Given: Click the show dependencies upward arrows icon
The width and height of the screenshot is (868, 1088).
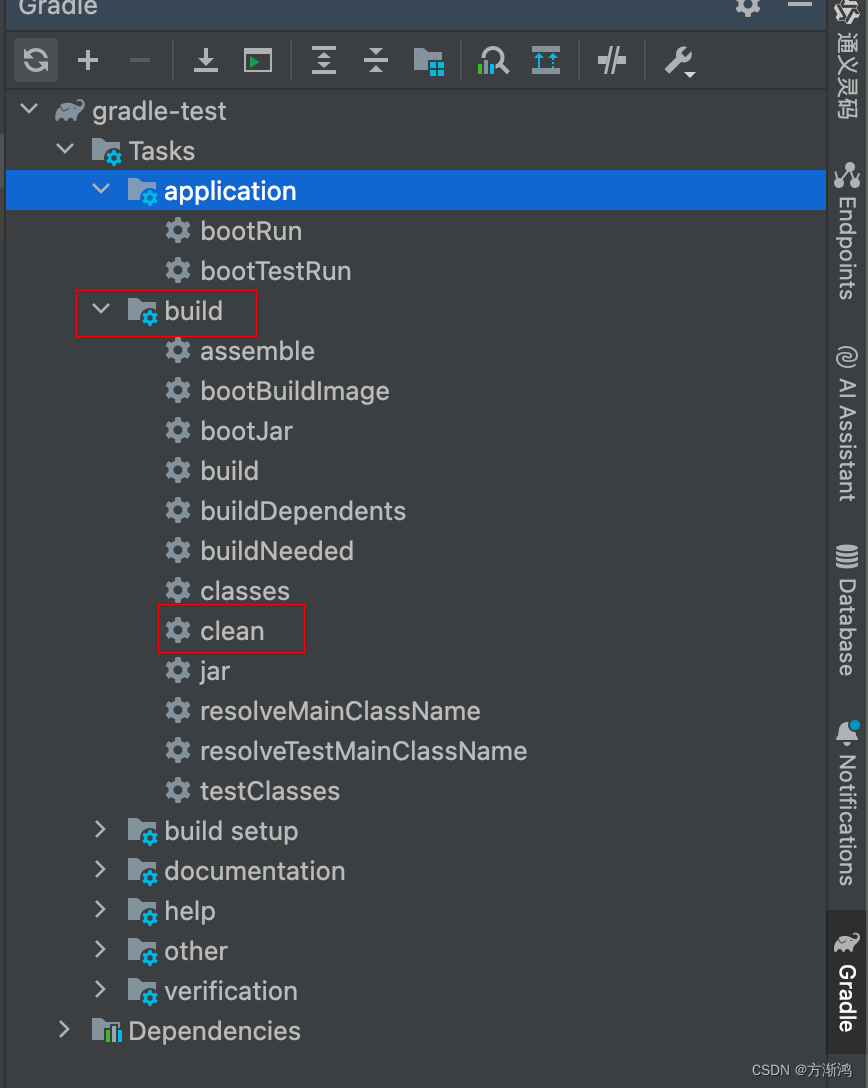Looking at the screenshot, I should (x=546, y=60).
